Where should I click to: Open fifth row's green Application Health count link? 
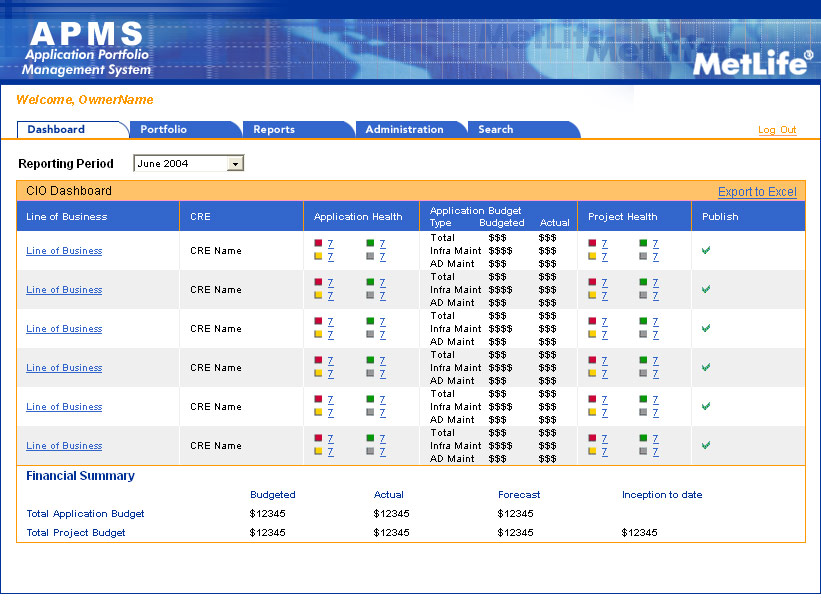click(383, 399)
